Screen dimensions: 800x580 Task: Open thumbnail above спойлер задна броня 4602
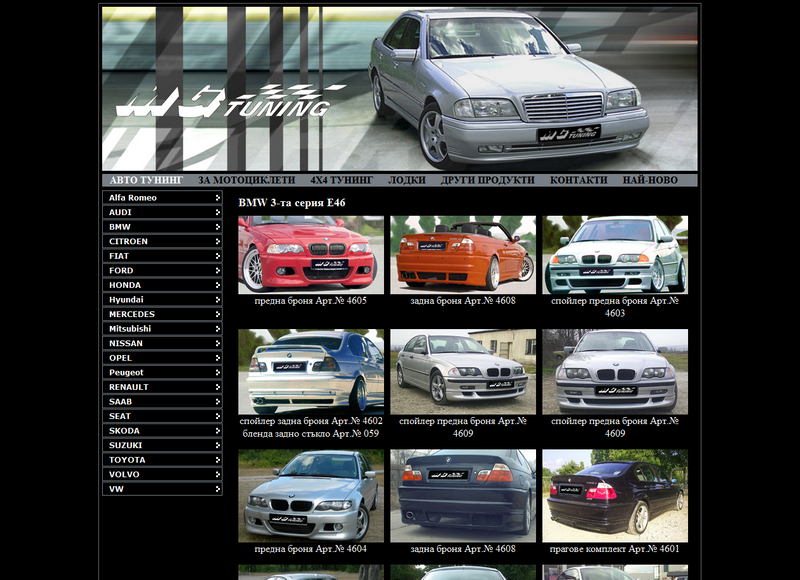point(311,372)
